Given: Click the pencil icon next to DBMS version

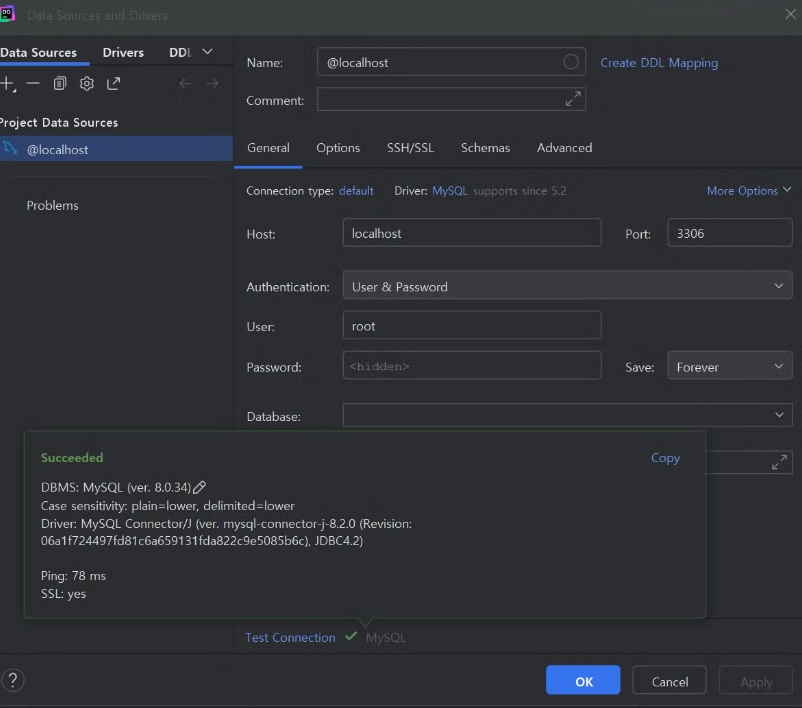Looking at the screenshot, I should click(199, 487).
